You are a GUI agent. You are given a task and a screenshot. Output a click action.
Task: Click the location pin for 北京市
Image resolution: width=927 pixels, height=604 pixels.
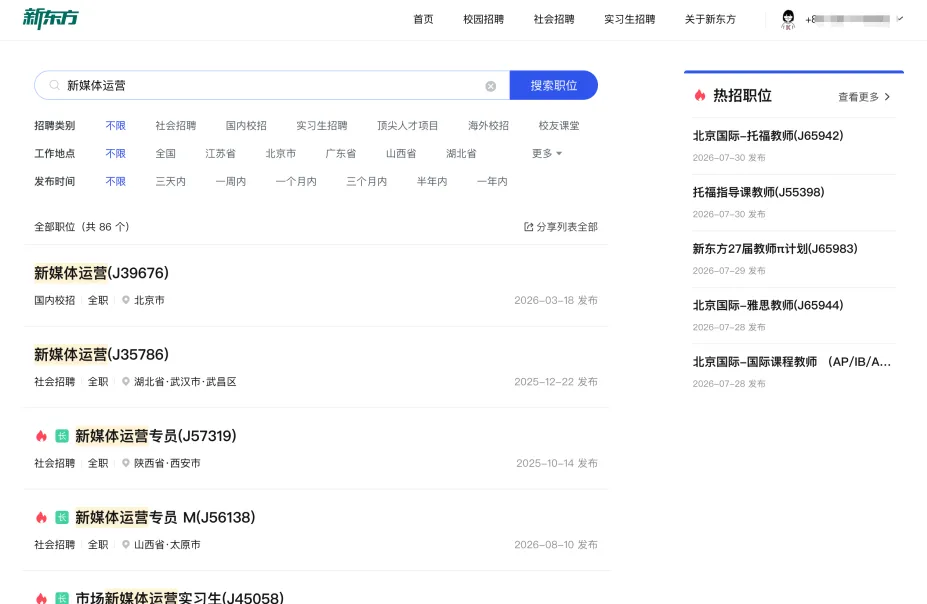(x=125, y=300)
